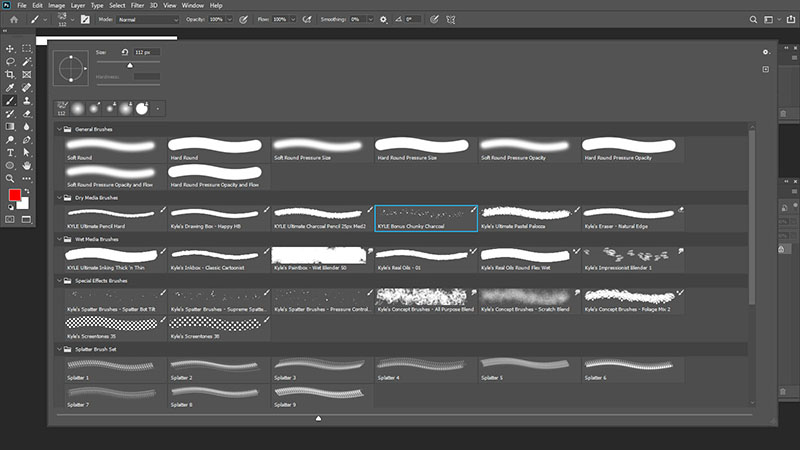Select the Eyedropper tool
The width and height of the screenshot is (800, 450).
(x=10, y=88)
